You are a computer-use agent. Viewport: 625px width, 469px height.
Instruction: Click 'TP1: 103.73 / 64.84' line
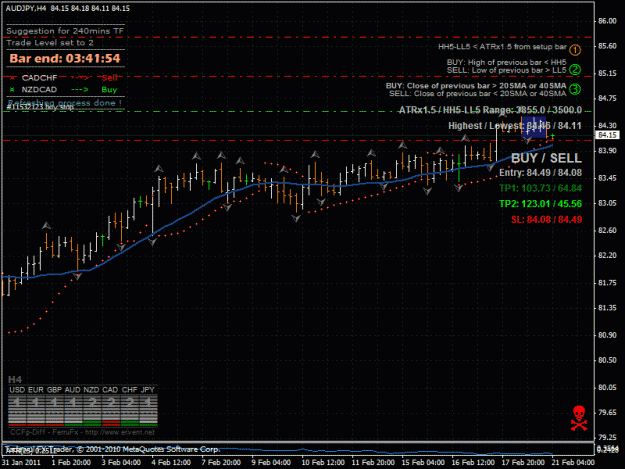(540, 188)
